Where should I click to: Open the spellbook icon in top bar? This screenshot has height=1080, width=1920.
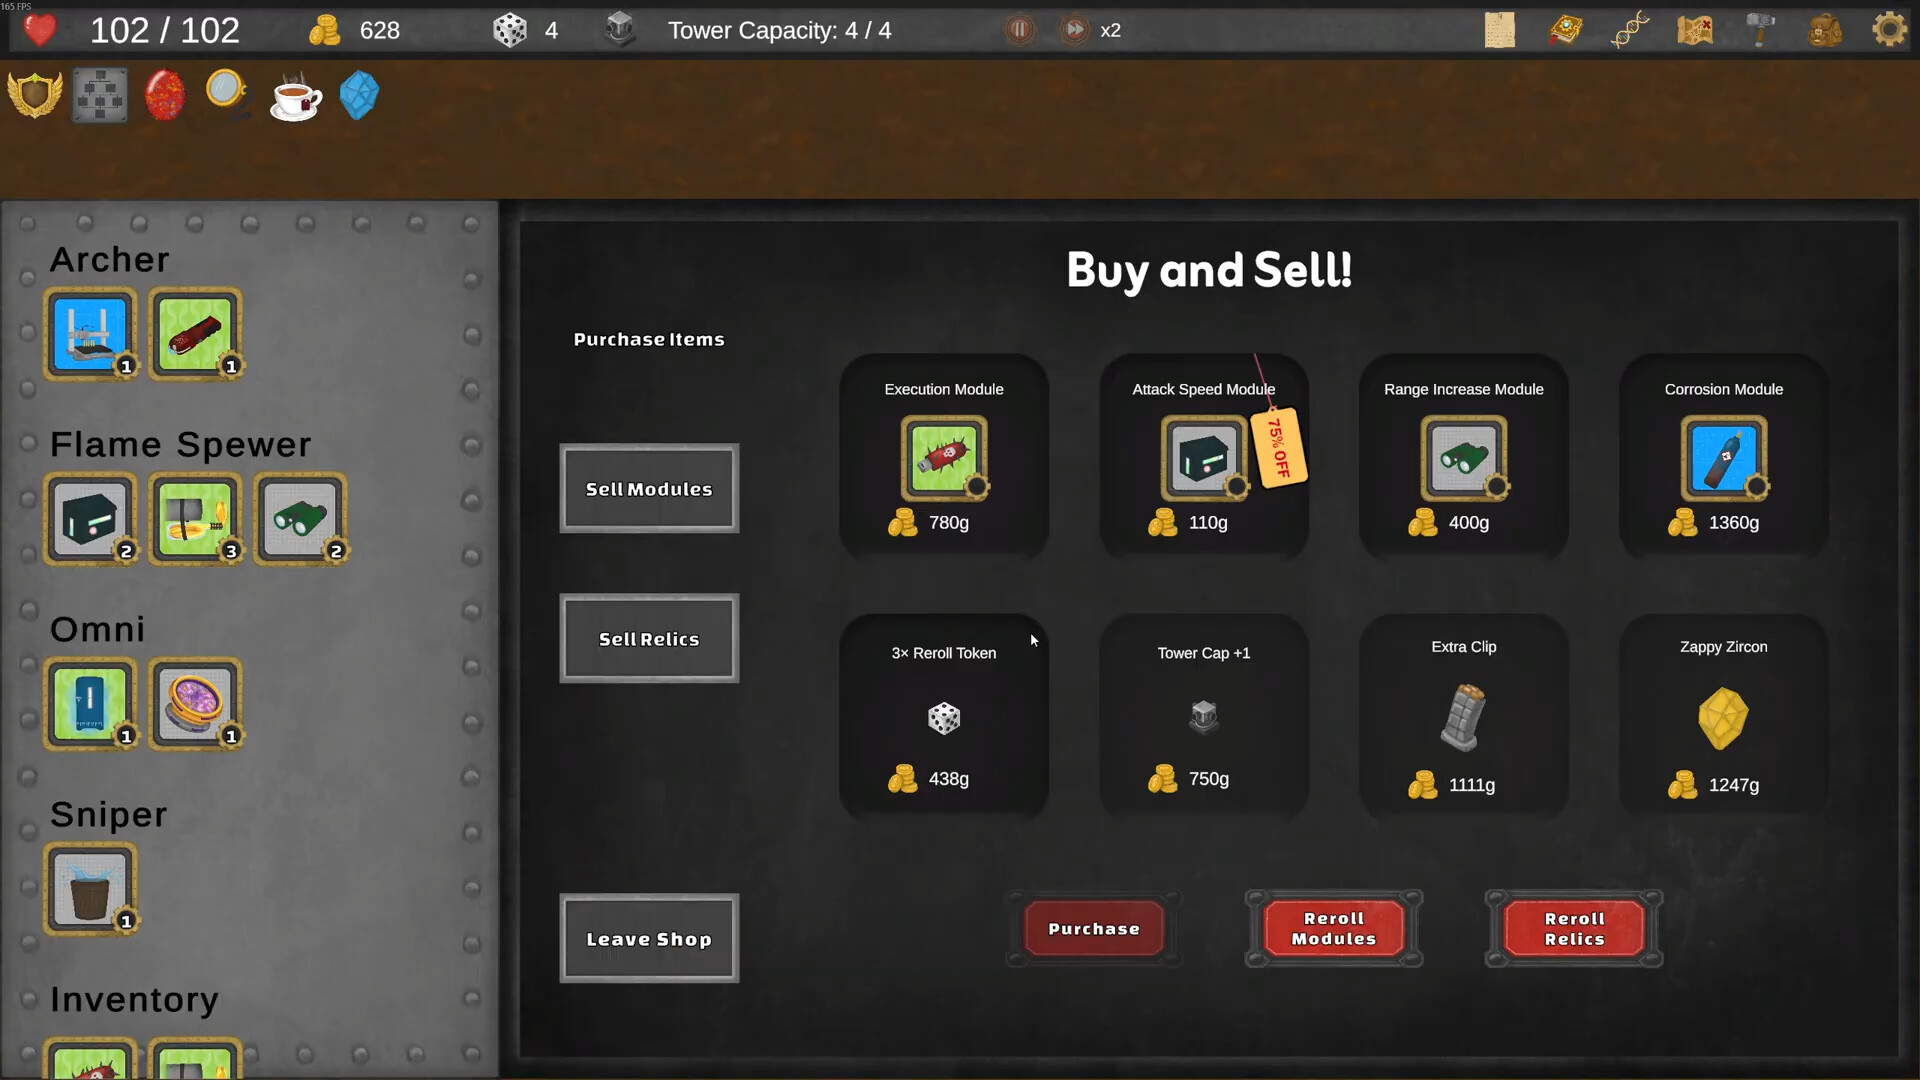click(1565, 30)
